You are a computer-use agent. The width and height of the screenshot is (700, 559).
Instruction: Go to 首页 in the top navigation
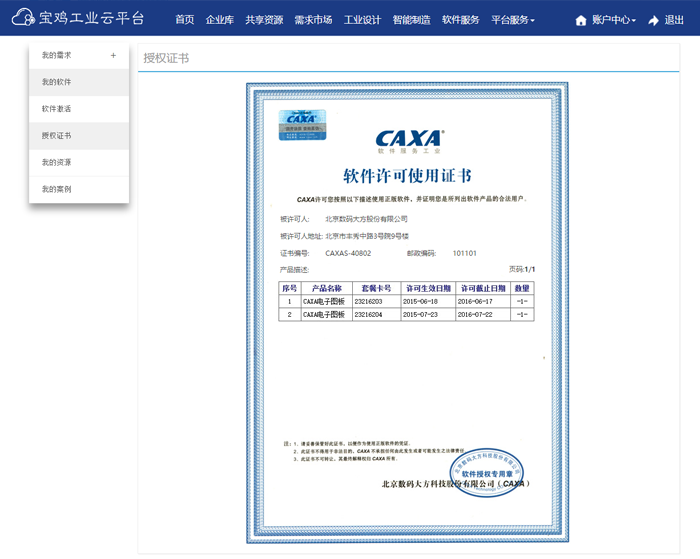pyautogui.click(x=184, y=20)
